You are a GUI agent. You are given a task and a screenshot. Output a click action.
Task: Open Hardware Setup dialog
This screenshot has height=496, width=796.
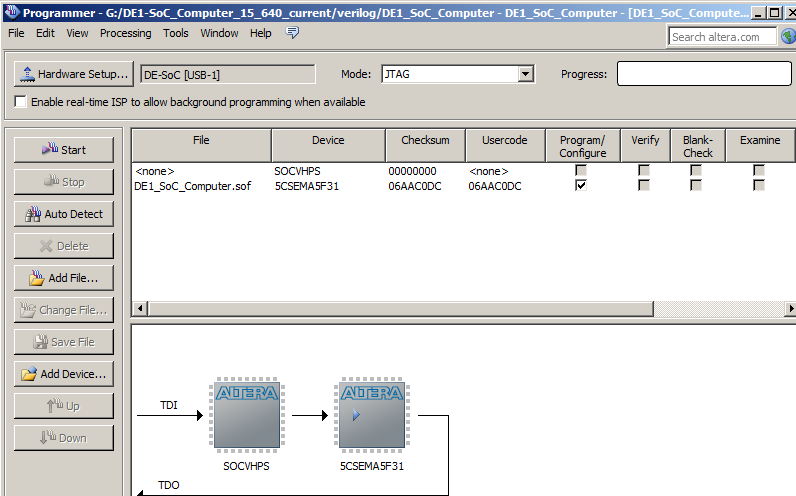pos(74,74)
